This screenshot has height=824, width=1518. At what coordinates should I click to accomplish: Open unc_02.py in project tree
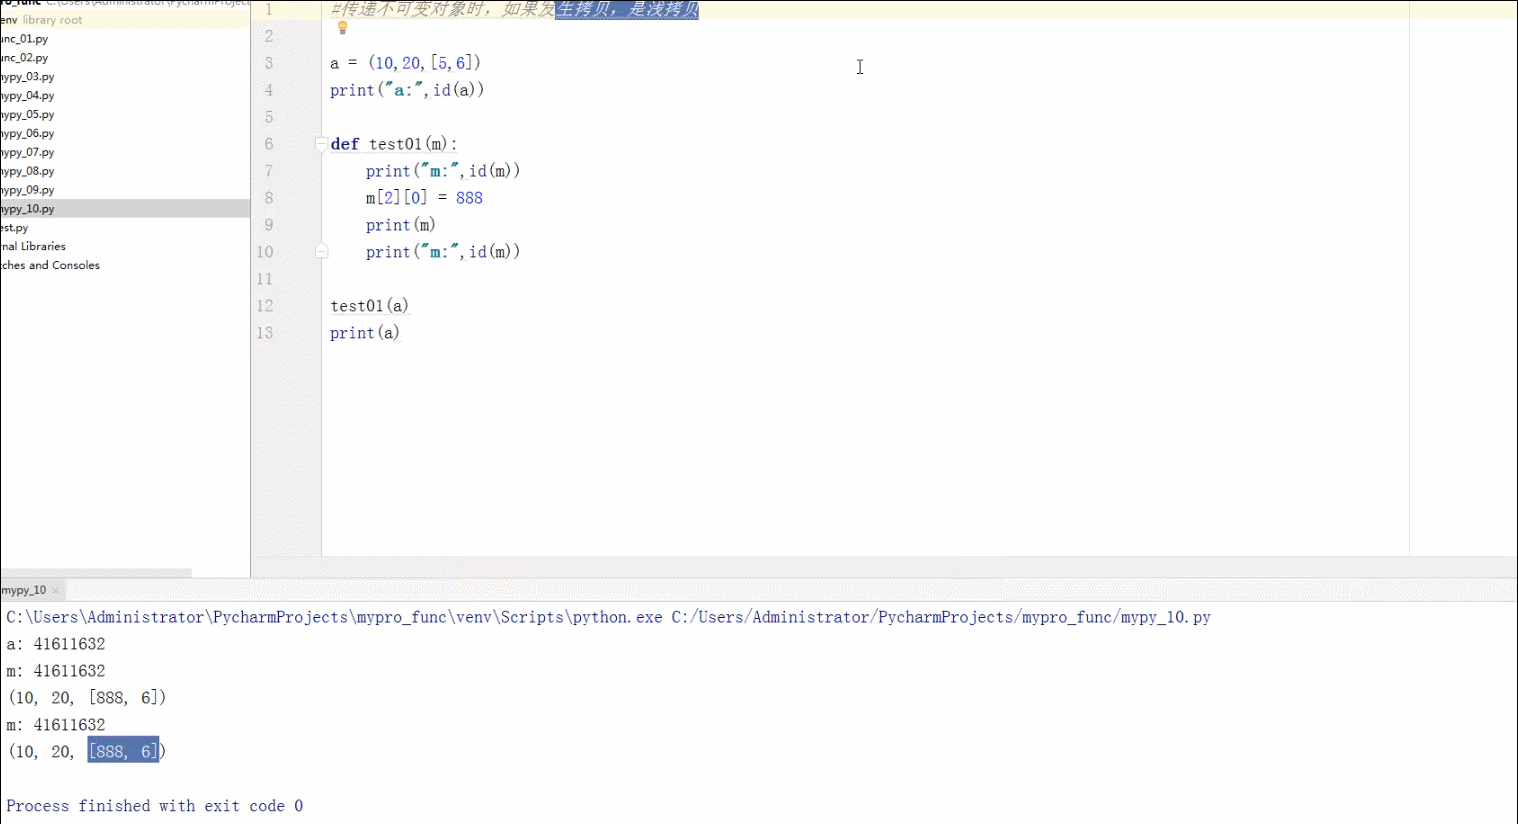click(24, 58)
